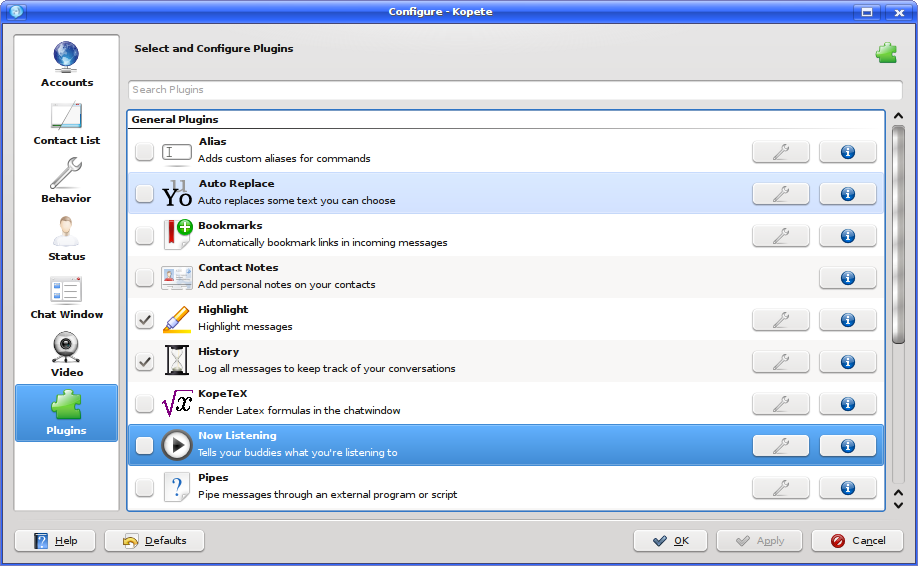
Task: Disable the Highlight plugin checkbox
Action: coord(144,320)
